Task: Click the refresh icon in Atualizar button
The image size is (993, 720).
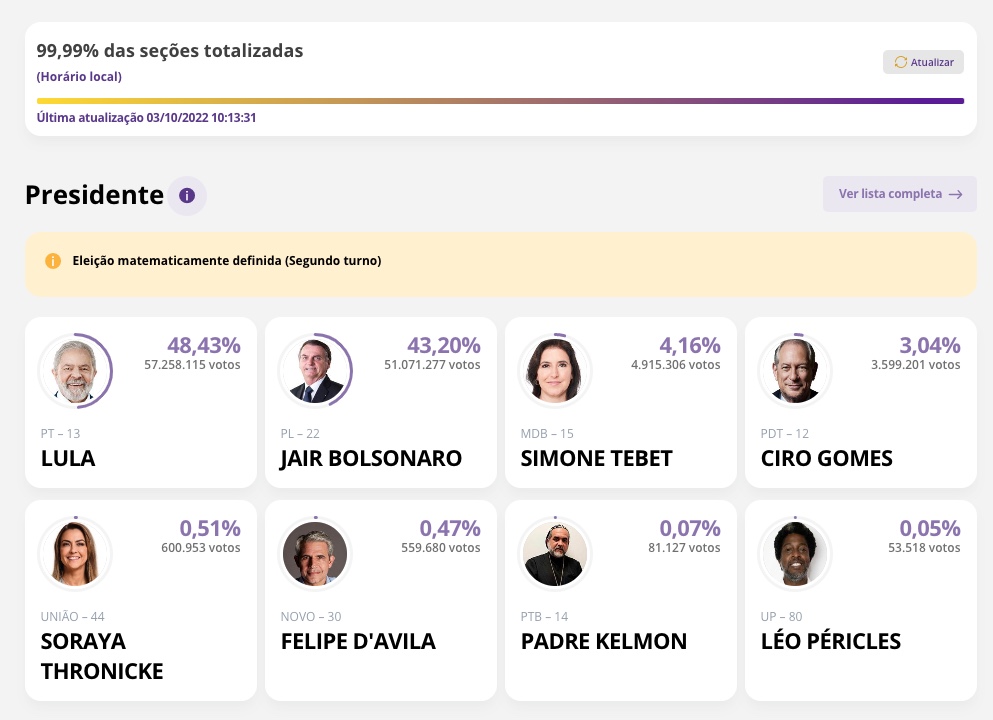Action: click(900, 62)
